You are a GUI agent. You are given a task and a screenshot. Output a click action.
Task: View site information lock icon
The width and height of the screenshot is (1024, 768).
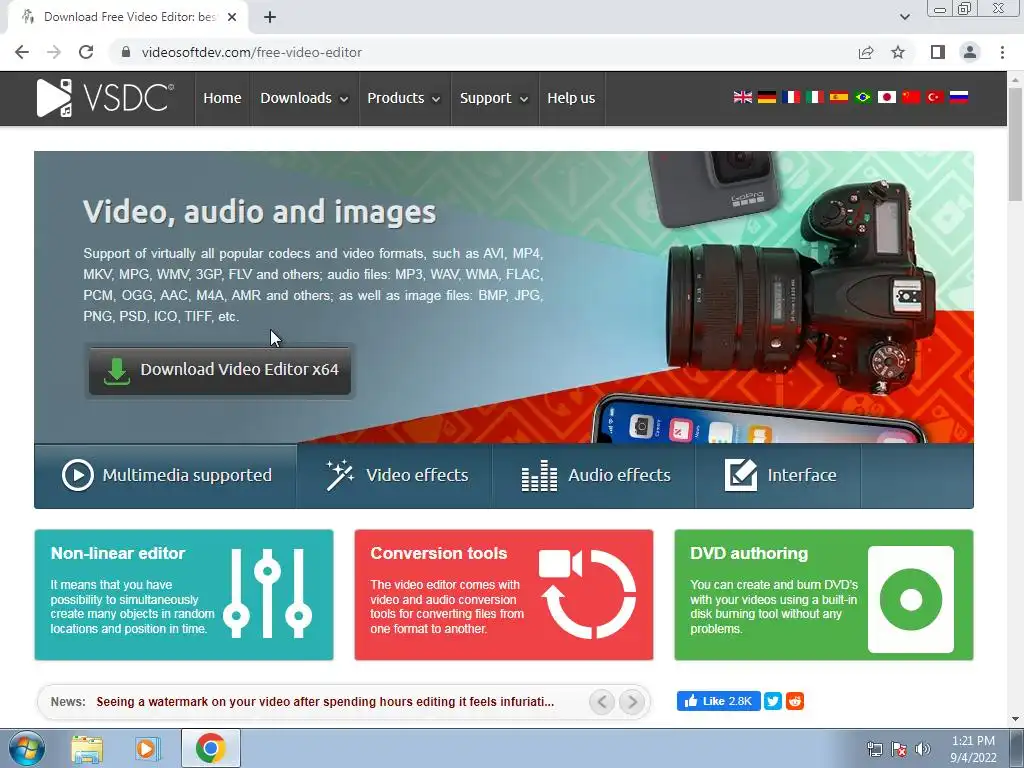coord(125,52)
